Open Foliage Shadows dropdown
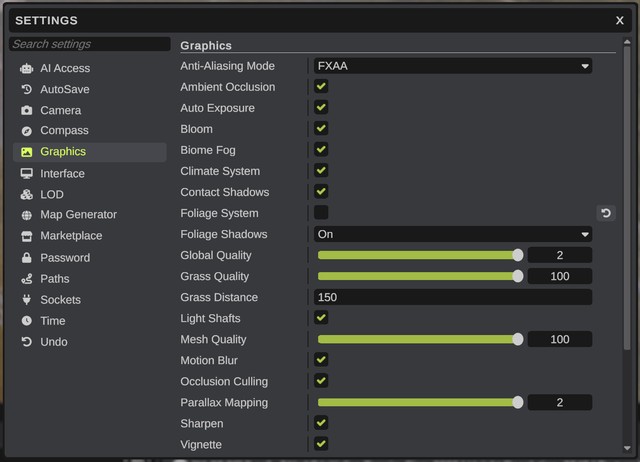640x462 pixels. tap(453, 234)
